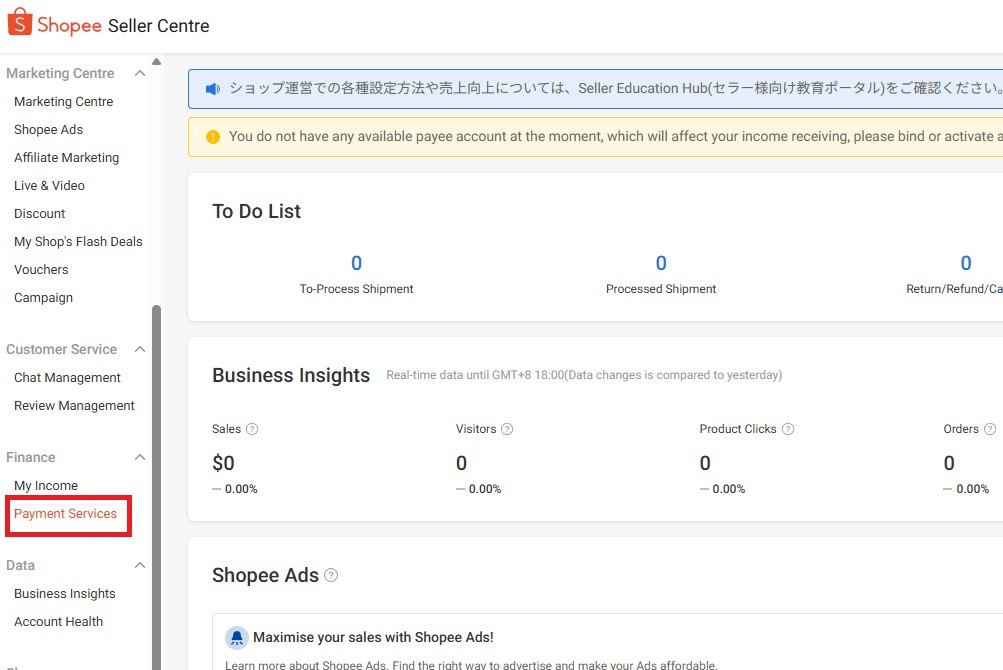Open the To-Process Shipment count
The image size is (1003, 670).
356,264
